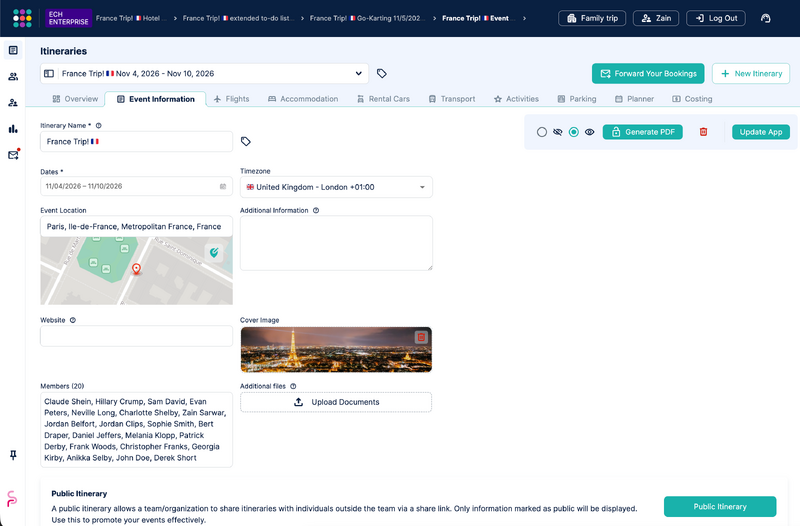This screenshot has height=526, width=800.
Task: Switch to the Flights tab
Action: point(232,99)
